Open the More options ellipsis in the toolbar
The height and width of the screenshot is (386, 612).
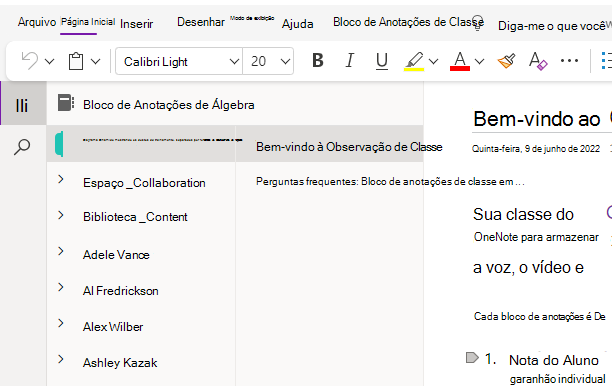coord(569,61)
